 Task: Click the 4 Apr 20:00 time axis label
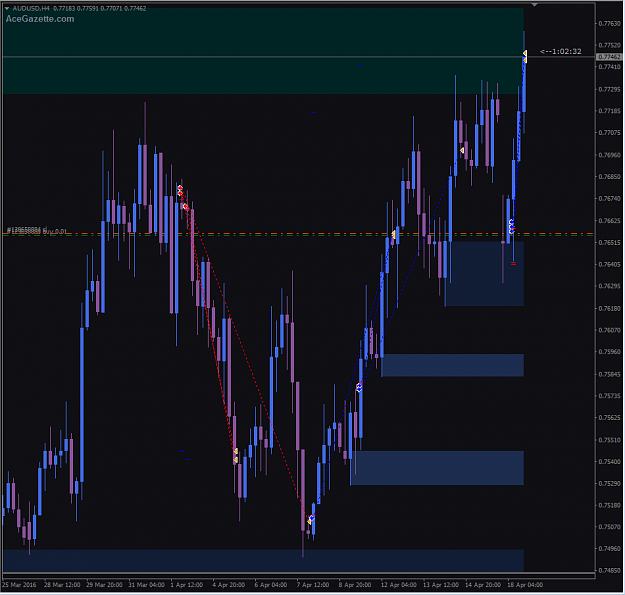pyautogui.click(x=229, y=585)
